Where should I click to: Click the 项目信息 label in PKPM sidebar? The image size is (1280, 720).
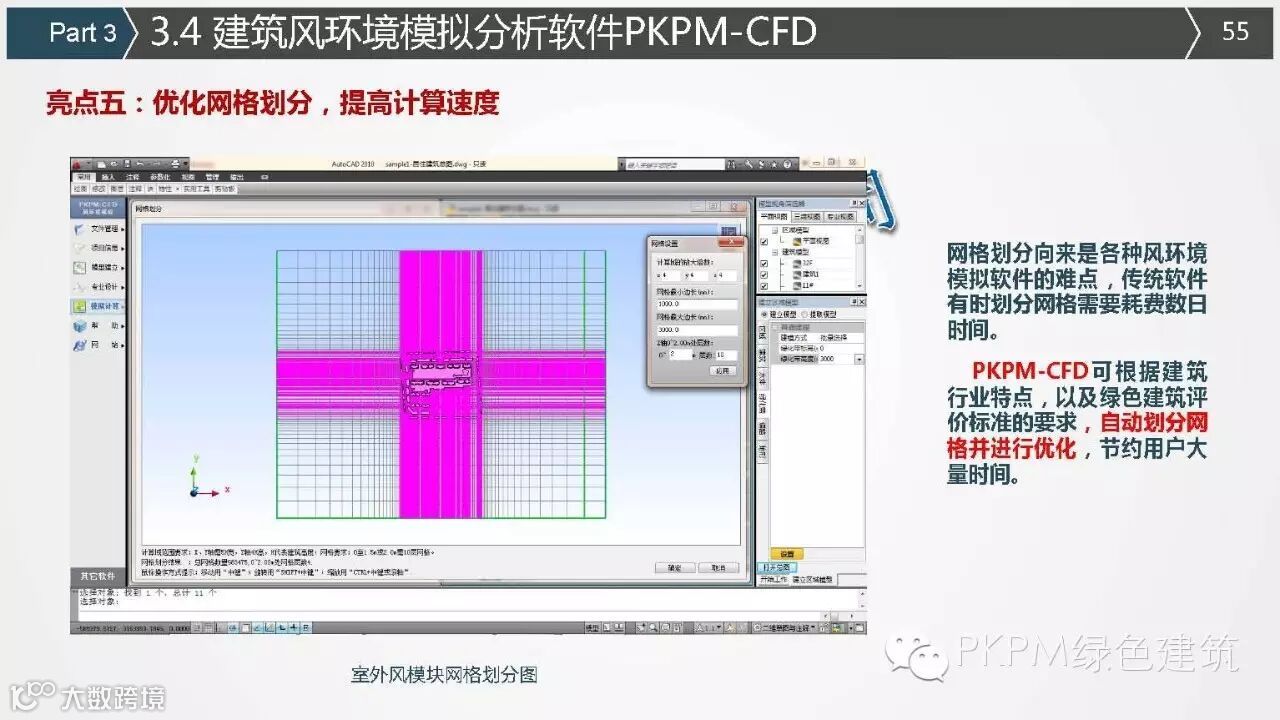[104, 248]
